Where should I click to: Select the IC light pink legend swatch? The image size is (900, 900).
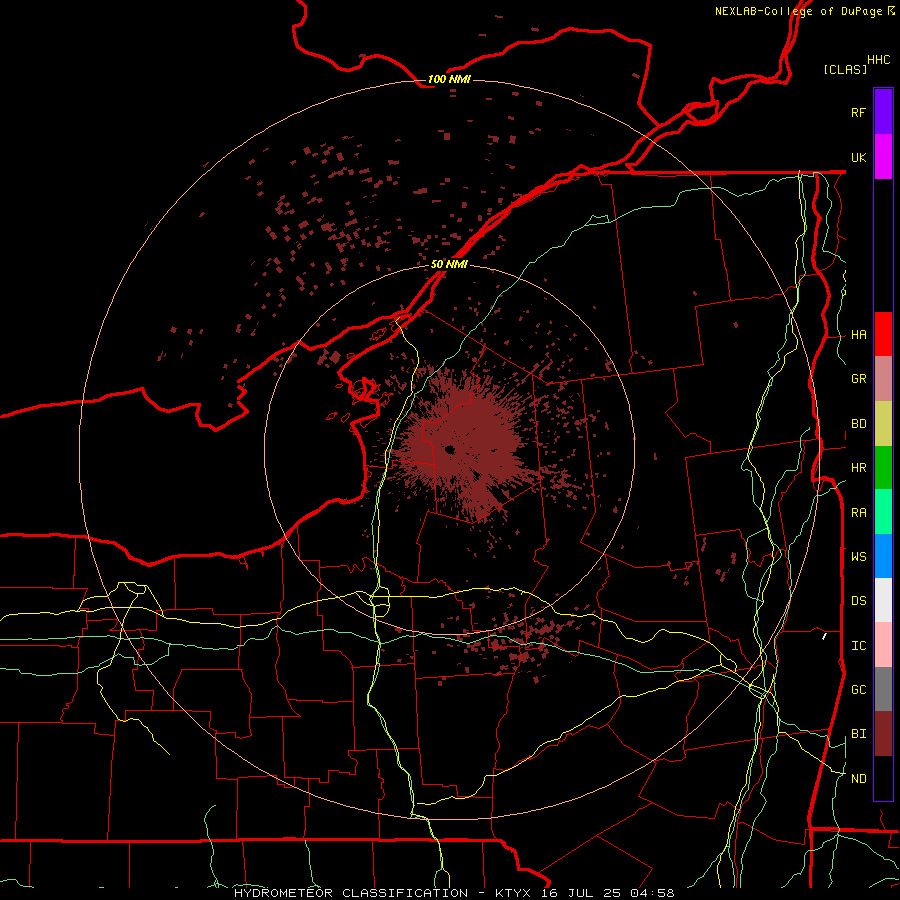tap(883, 645)
